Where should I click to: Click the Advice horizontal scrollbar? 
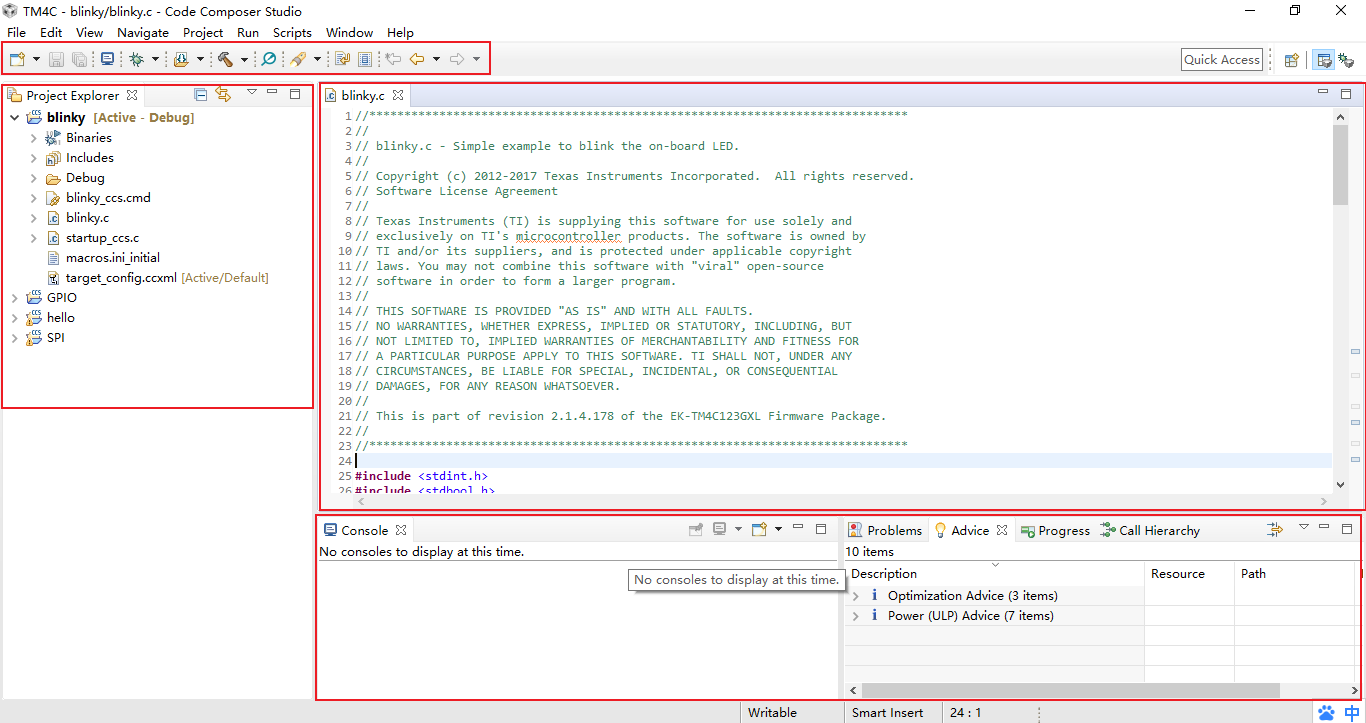1071,690
